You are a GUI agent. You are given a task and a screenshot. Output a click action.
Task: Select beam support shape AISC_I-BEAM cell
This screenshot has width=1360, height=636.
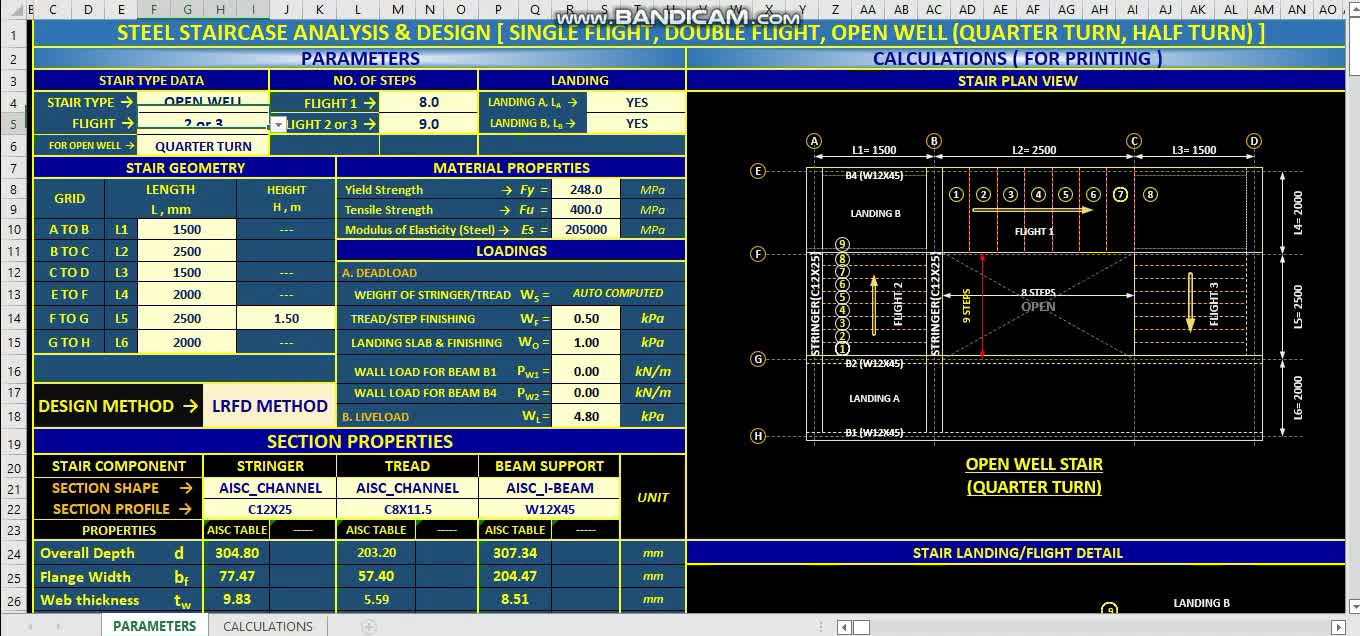coord(549,488)
